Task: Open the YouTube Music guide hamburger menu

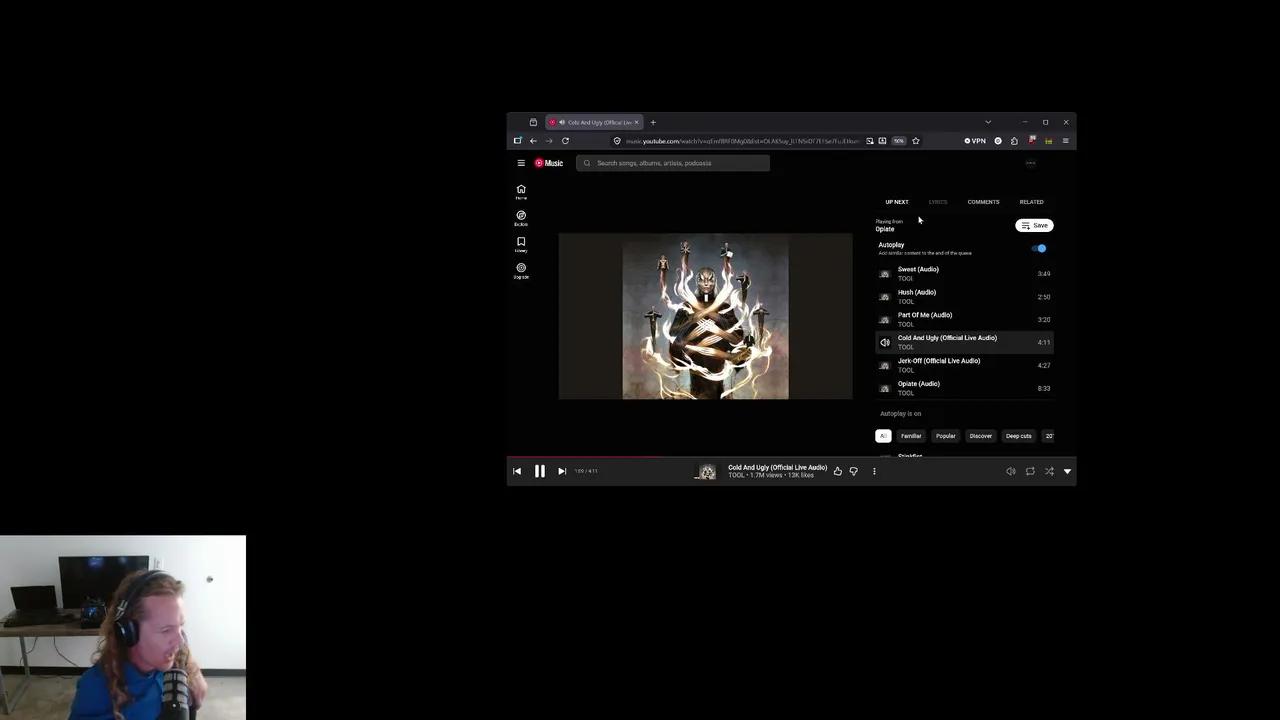Action: [x=521, y=163]
